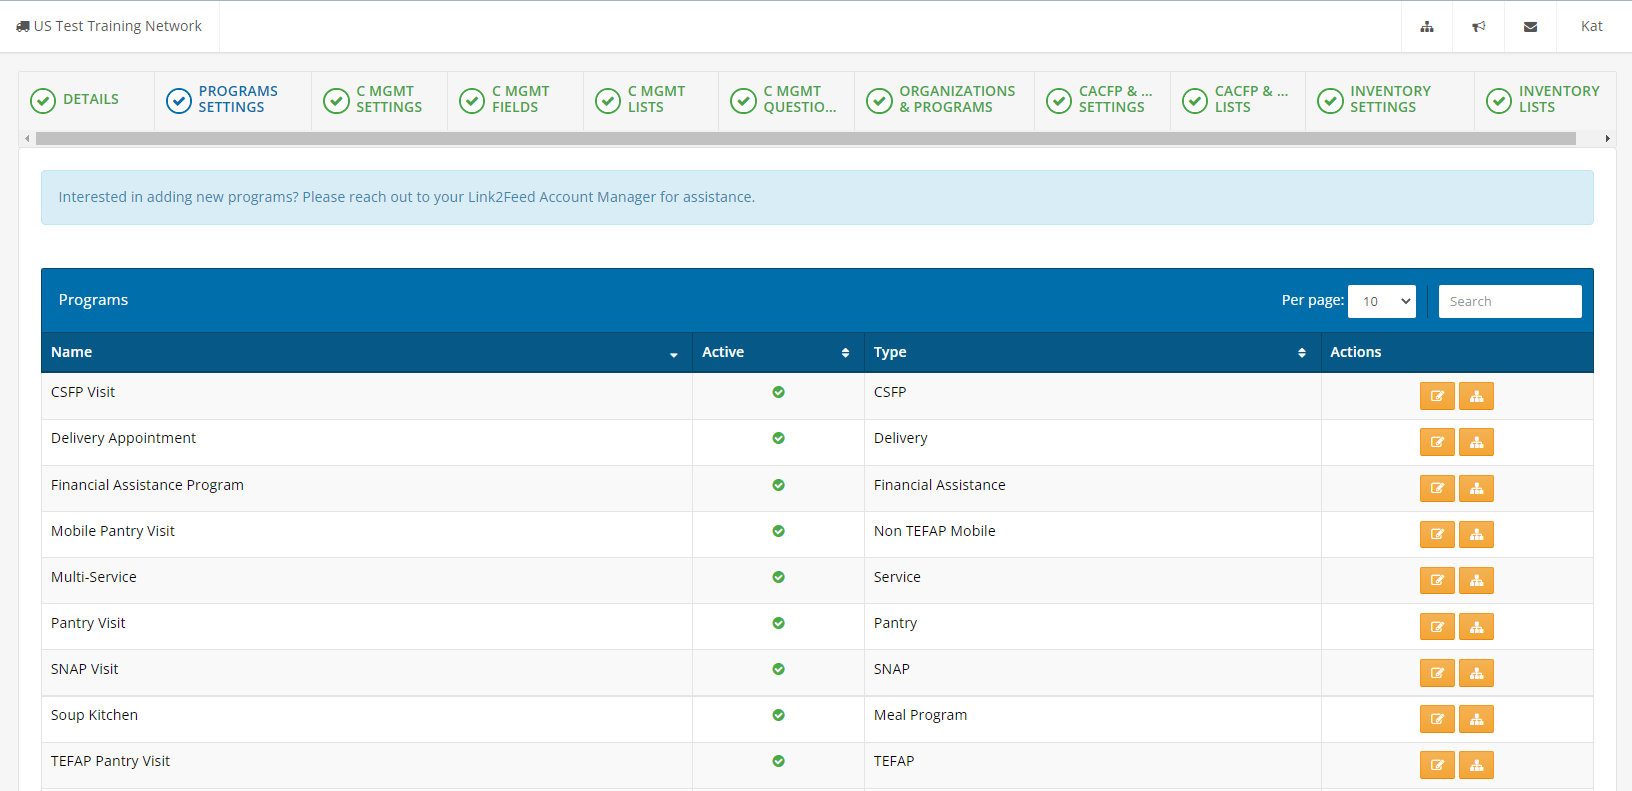The width and height of the screenshot is (1632, 791).
Task: Click the horizontal tab scrollbar
Action: click(x=805, y=139)
